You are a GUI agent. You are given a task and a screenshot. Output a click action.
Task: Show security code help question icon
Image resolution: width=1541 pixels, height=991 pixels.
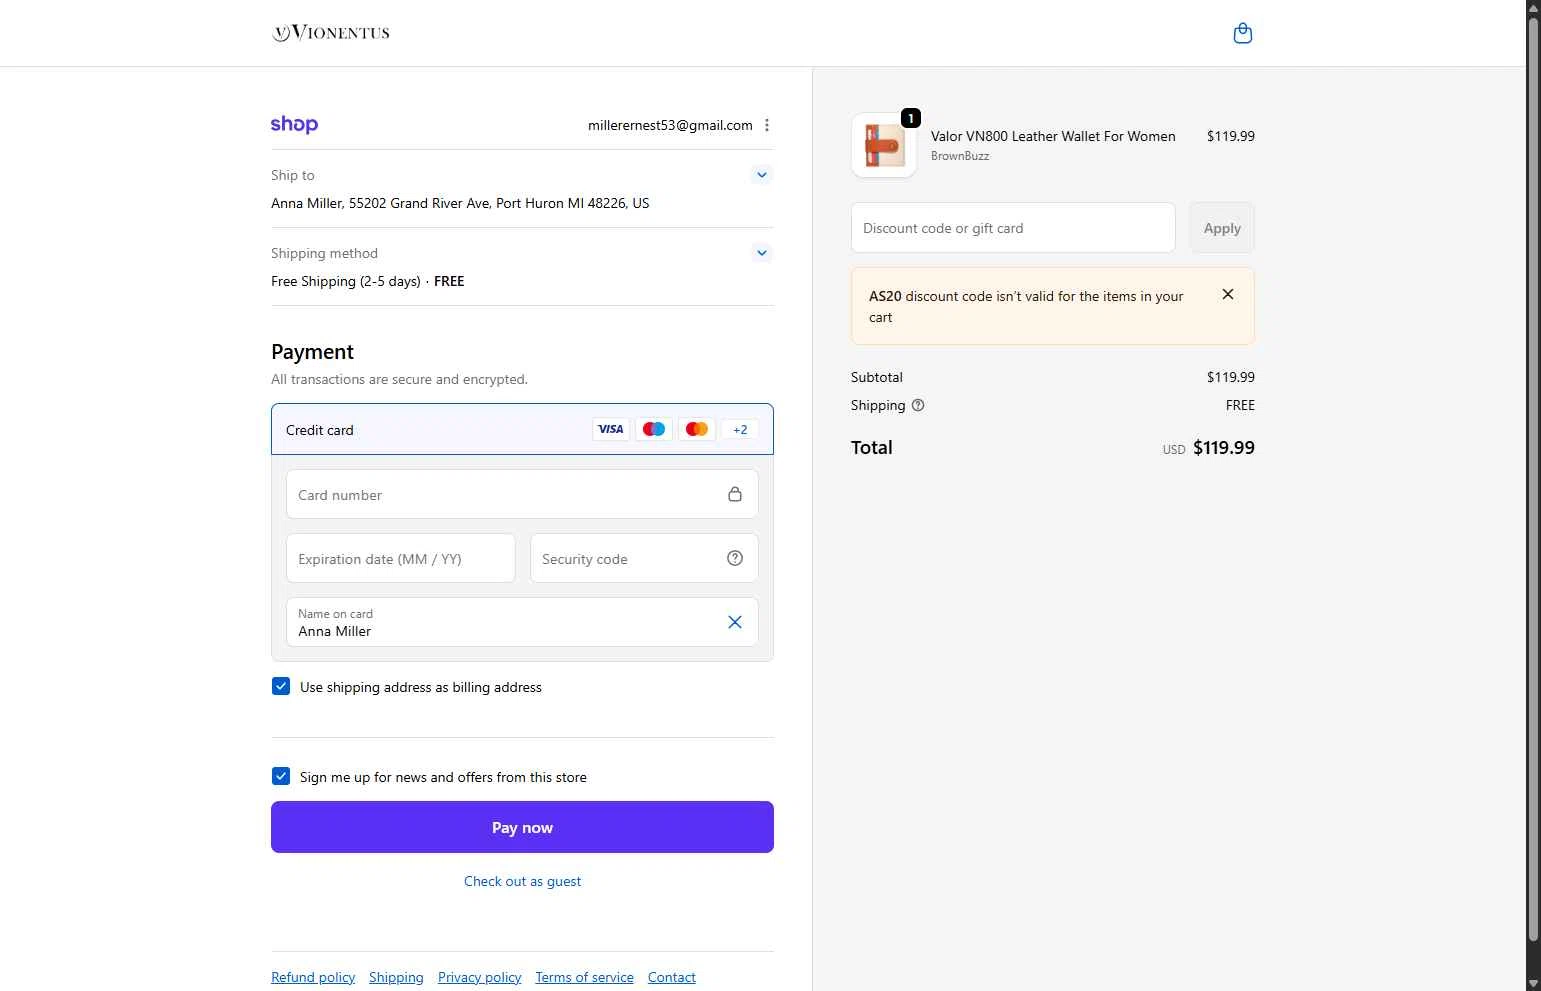pos(735,558)
